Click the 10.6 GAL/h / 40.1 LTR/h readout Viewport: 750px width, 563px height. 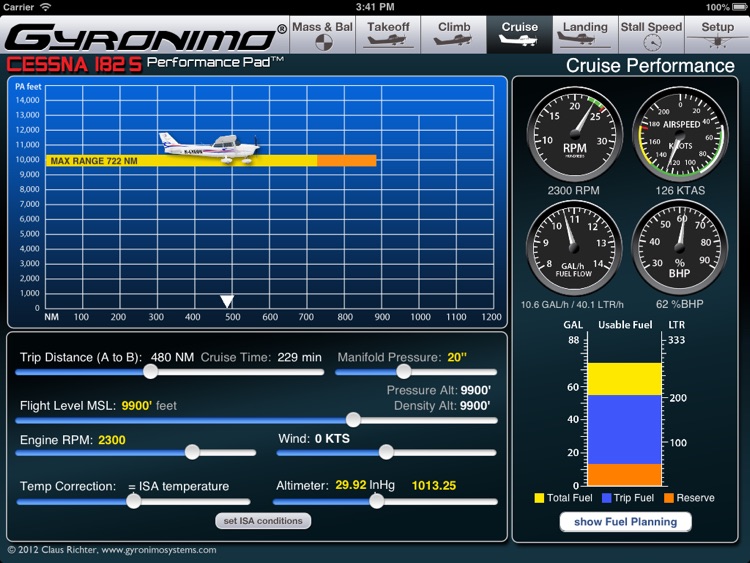click(x=572, y=305)
